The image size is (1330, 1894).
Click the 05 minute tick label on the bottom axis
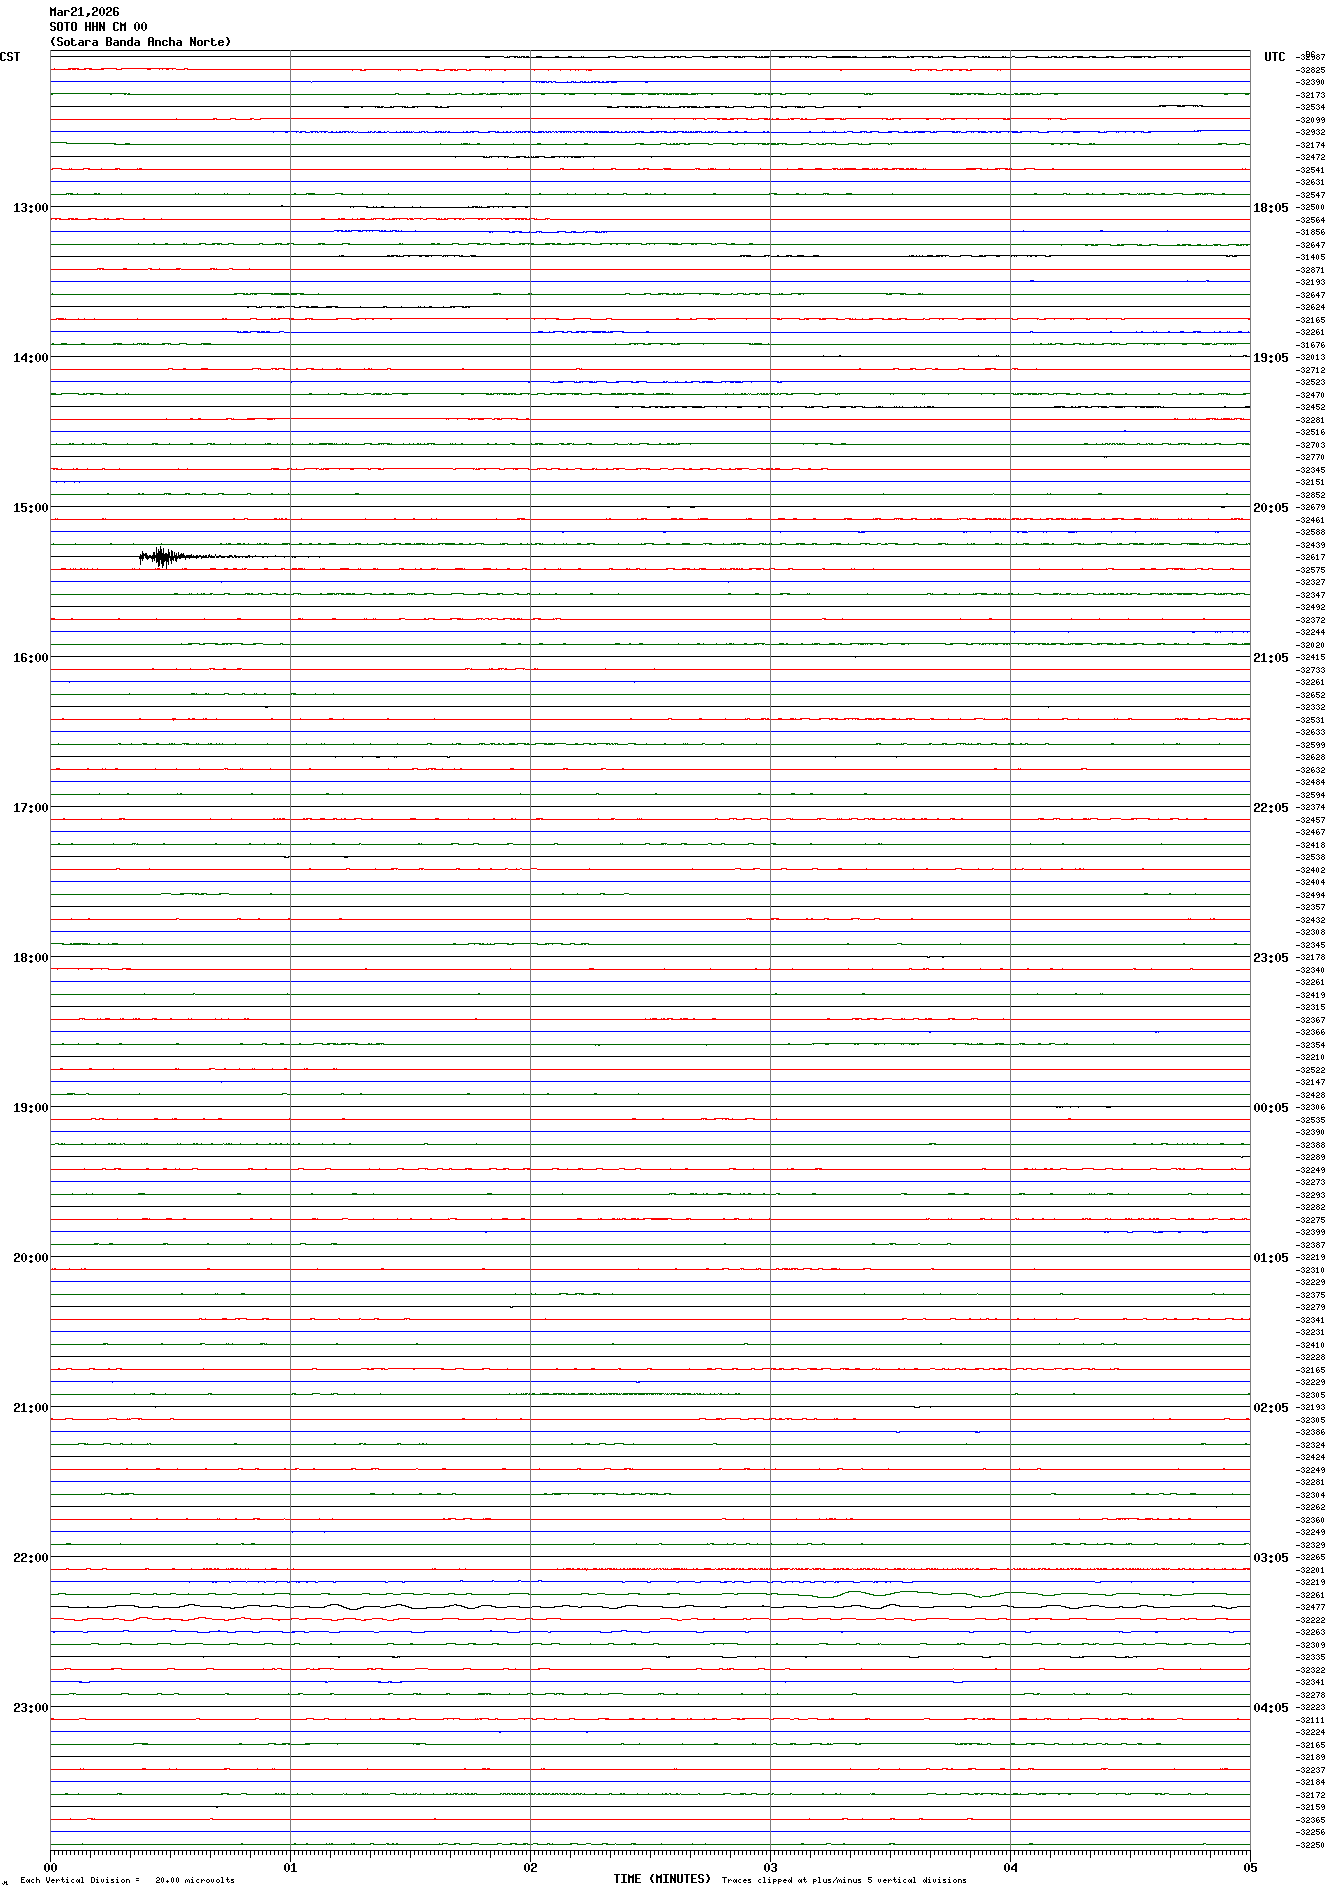tap(1249, 1867)
